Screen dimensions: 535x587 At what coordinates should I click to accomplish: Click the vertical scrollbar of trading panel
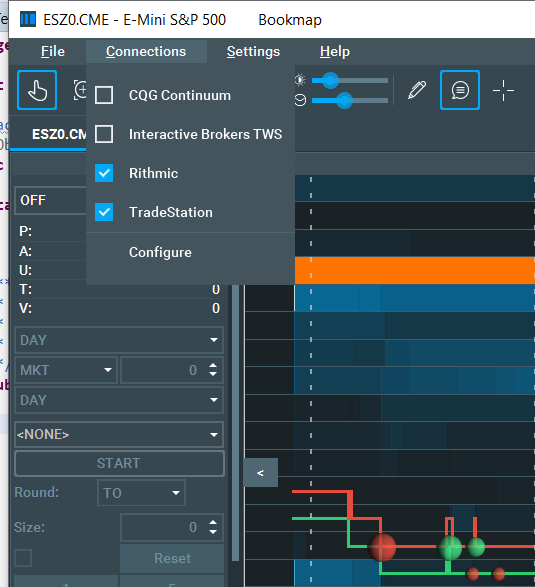tap(235, 423)
